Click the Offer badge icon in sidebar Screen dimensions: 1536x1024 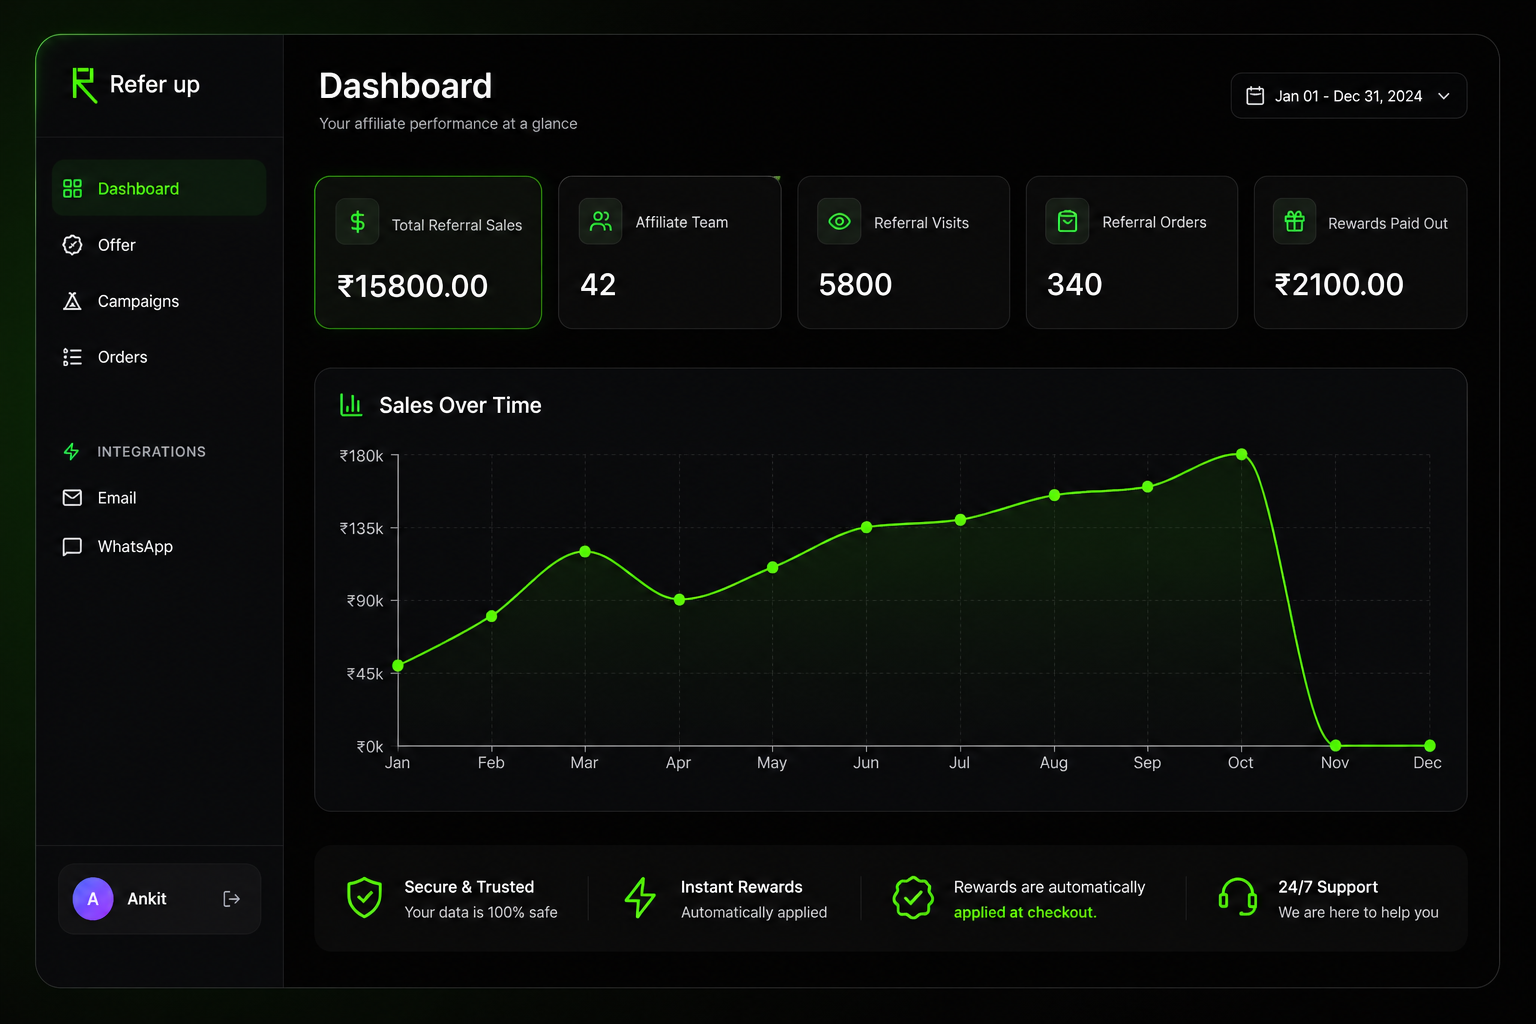72,245
